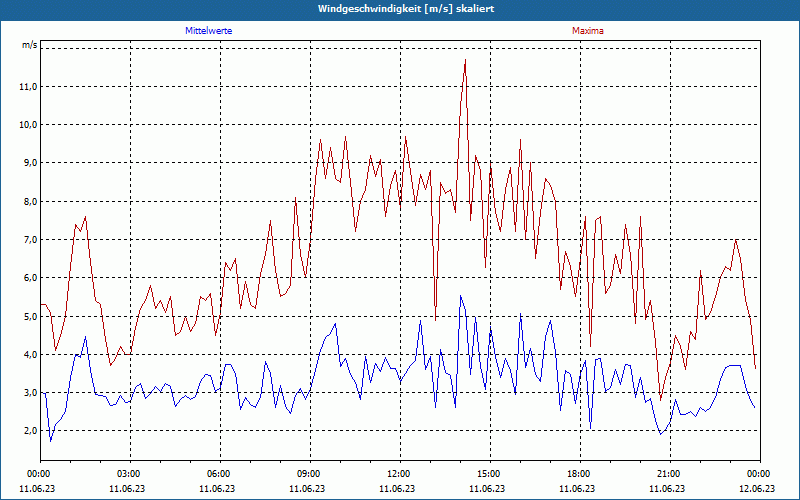Click the '06:00' time axis label
This screenshot has height=500, width=800.
pos(220,474)
